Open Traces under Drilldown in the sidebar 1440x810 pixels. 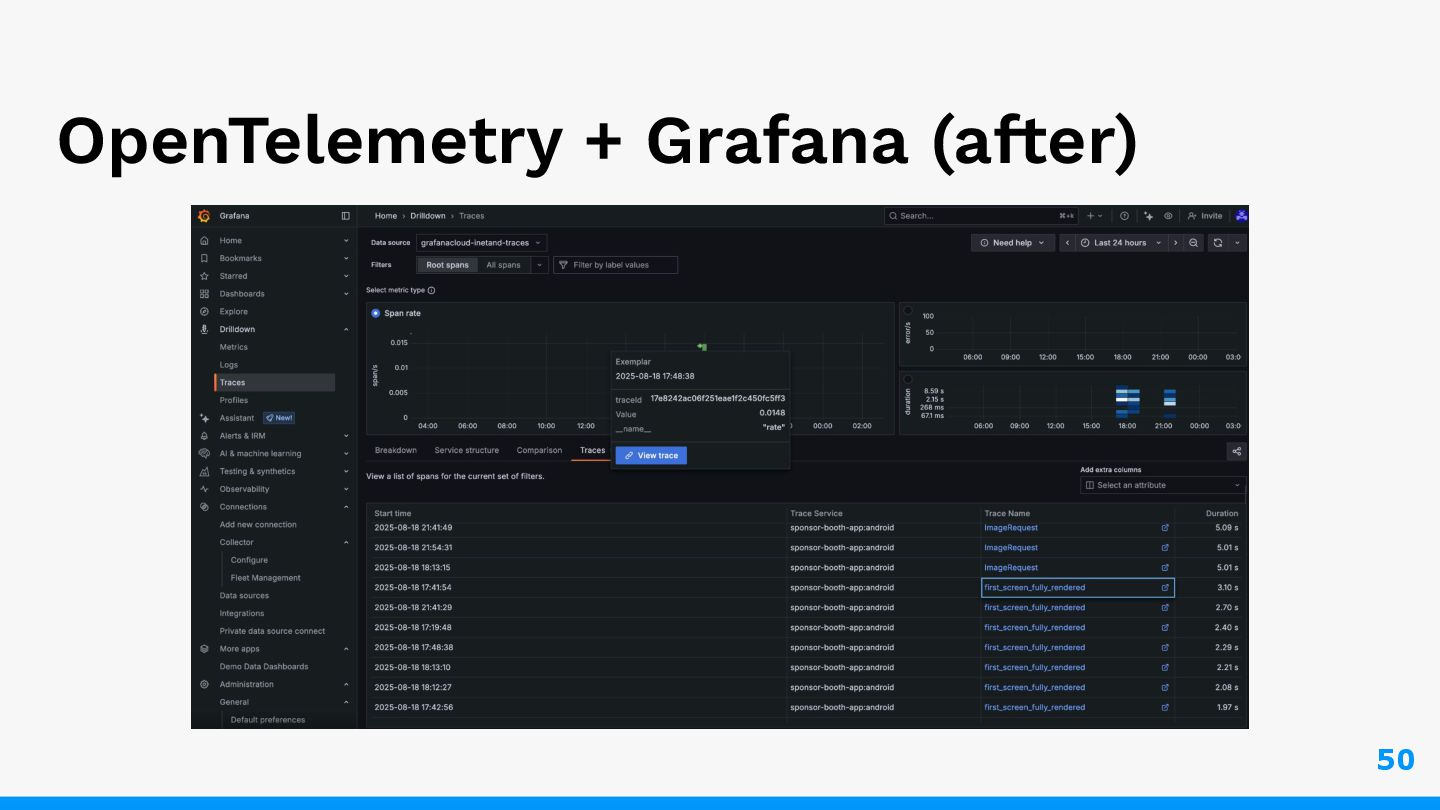pos(275,382)
